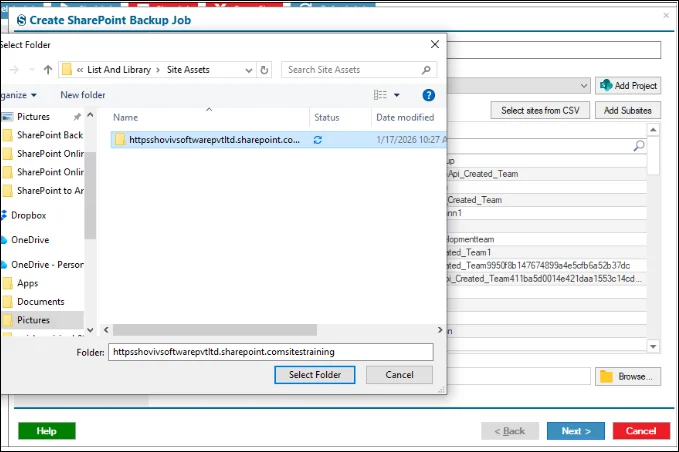
Task: Sort by Name column header
Action: tap(126, 117)
